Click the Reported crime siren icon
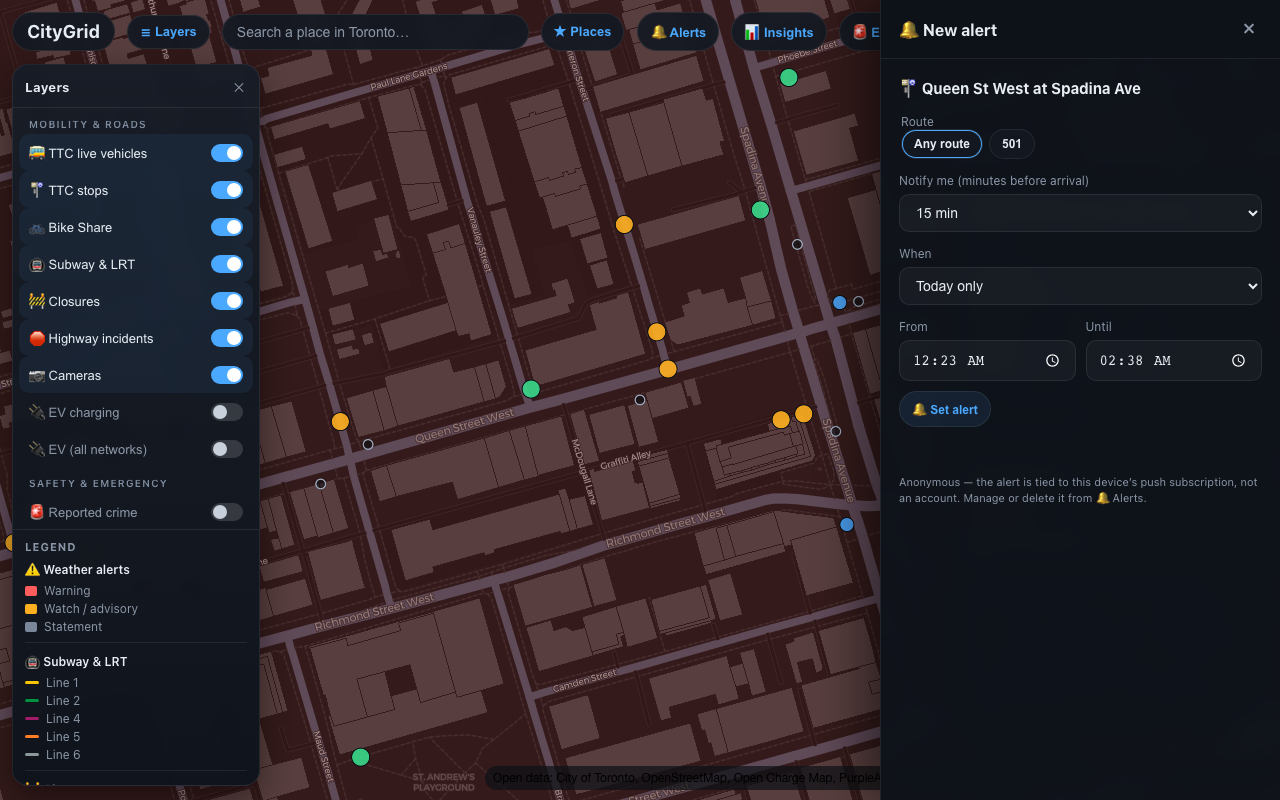The height and width of the screenshot is (800, 1280). [37, 512]
